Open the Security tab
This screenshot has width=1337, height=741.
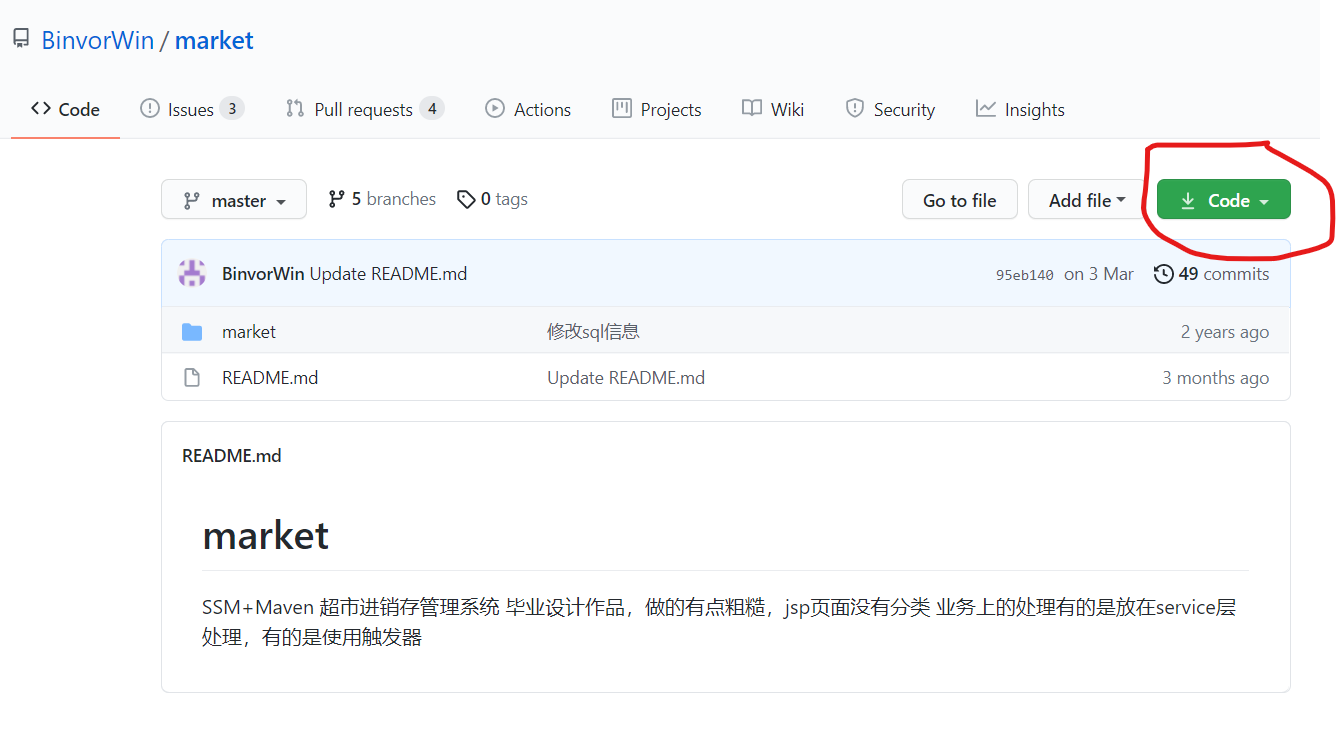tap(890, 109)
